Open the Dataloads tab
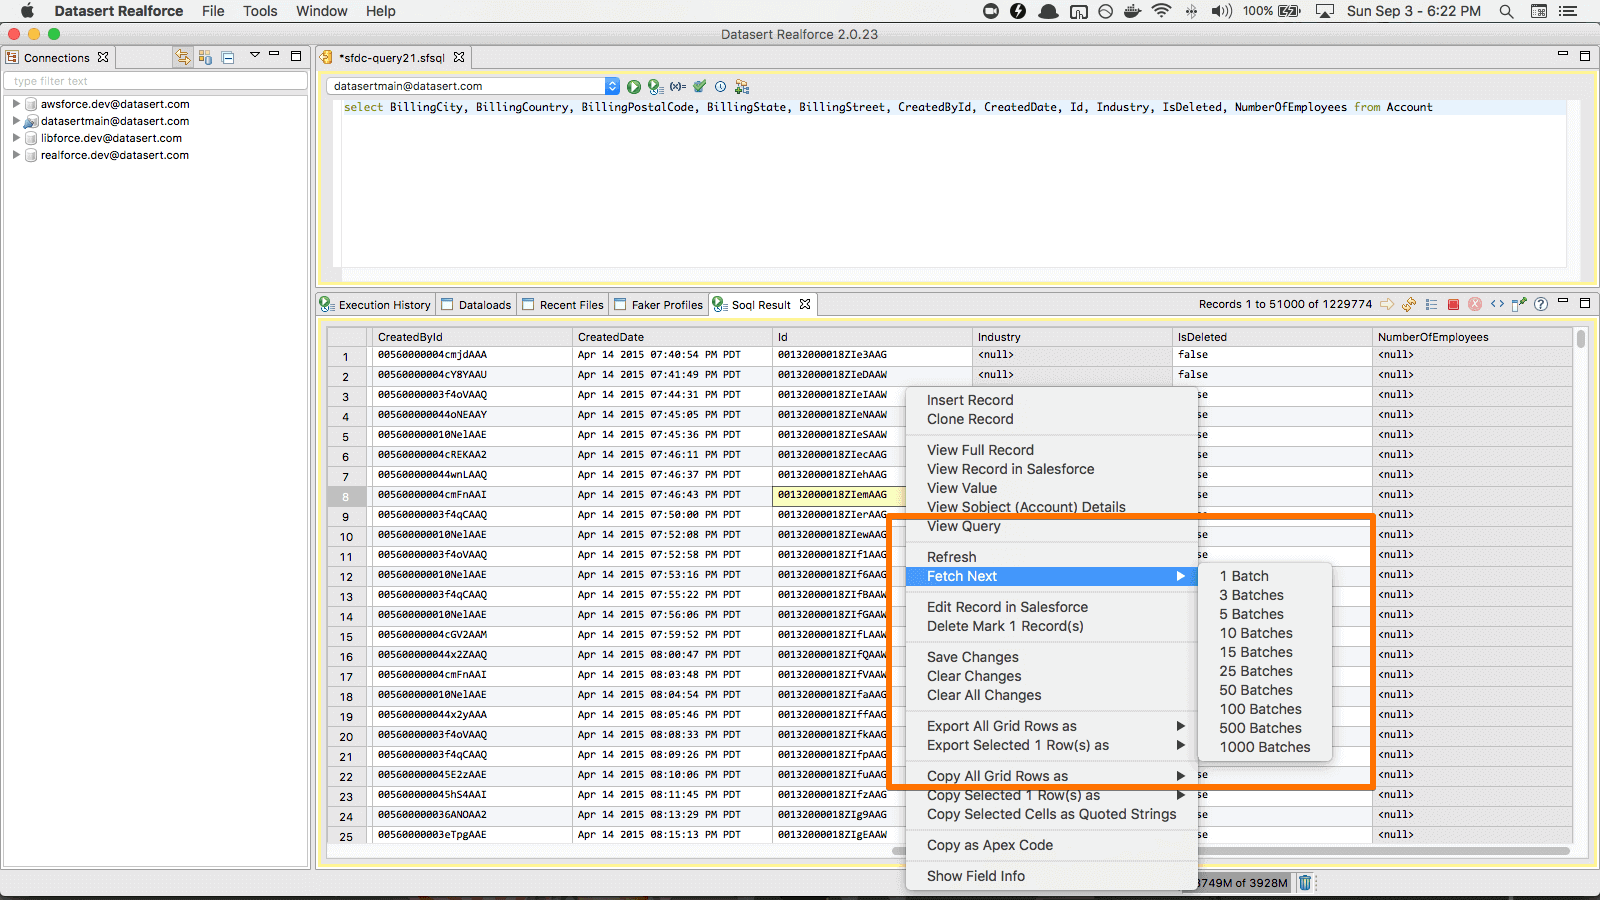The image size is (1600, 900). coord(484,305)
